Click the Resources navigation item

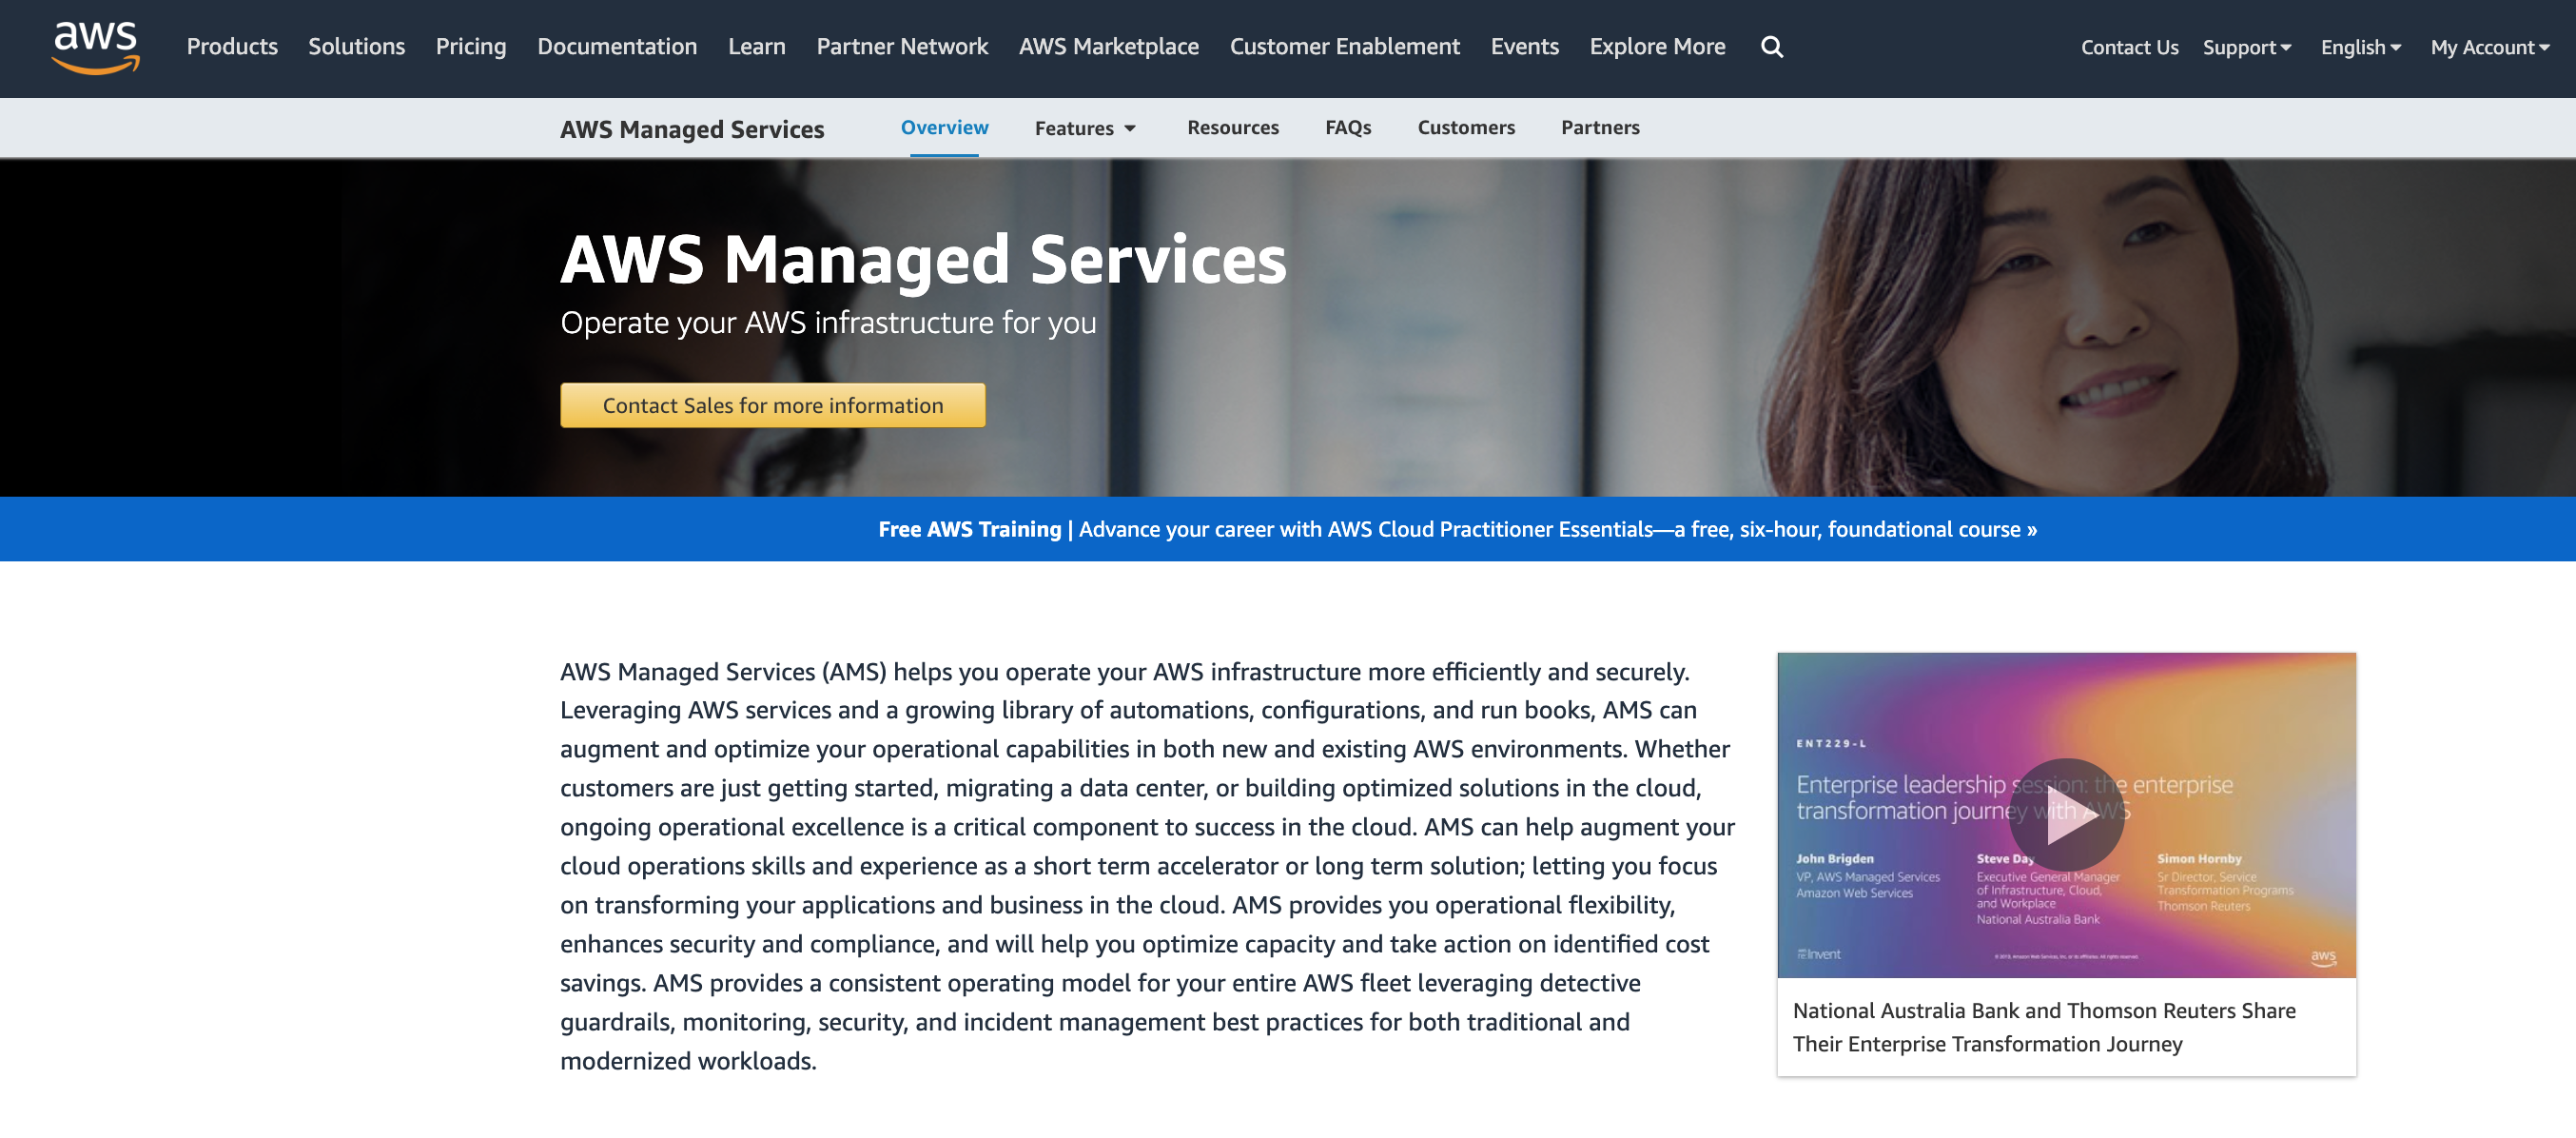1232,125
